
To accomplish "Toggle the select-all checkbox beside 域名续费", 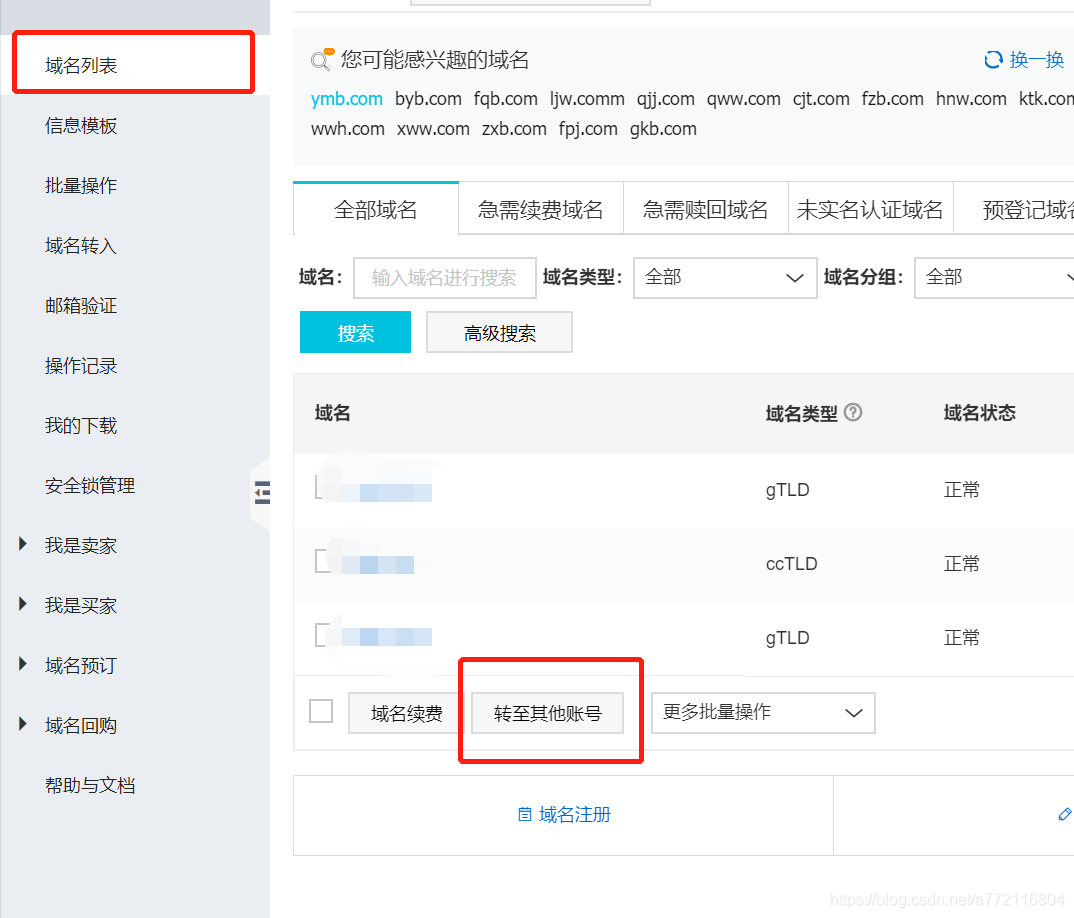I will click(321, 711).
